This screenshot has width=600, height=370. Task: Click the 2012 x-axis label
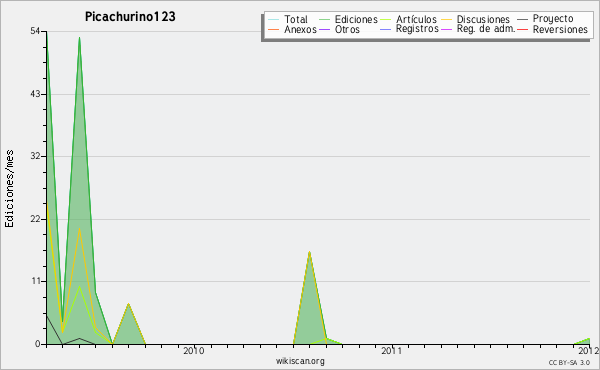pos(589,350)
